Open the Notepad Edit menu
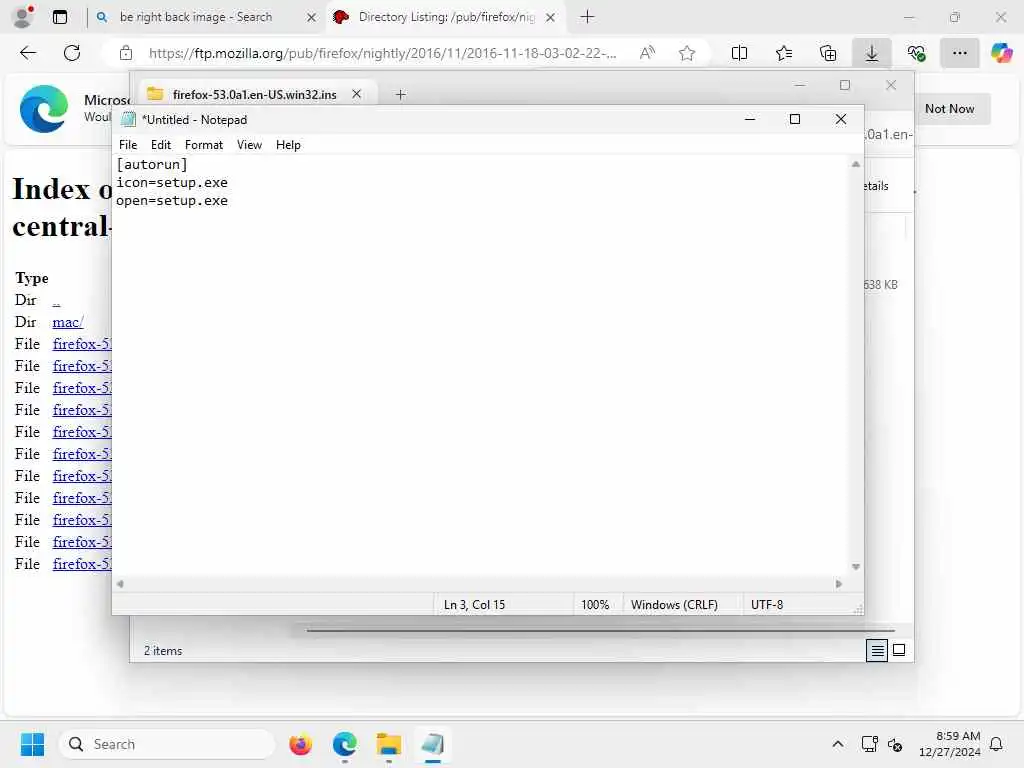Image resolution: width=1024 pixels, height=768 pixels. [x=161, y=145]
